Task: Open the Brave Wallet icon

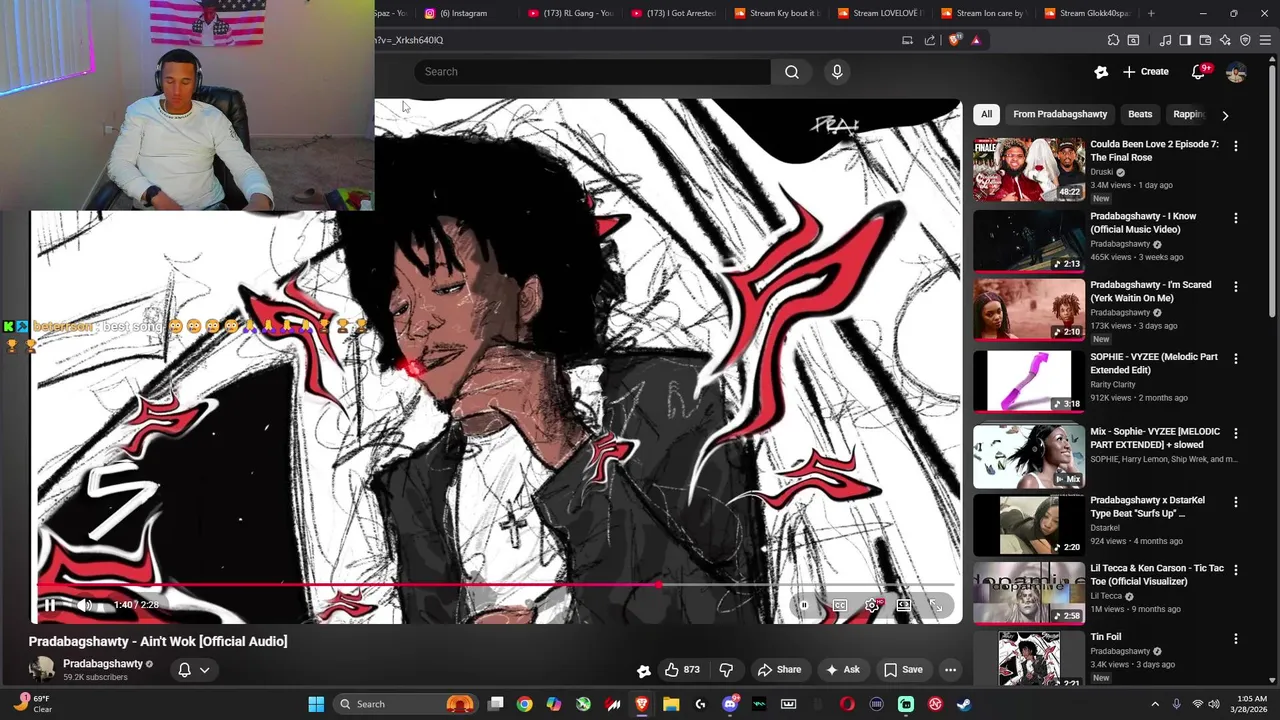Action: 1205,40
